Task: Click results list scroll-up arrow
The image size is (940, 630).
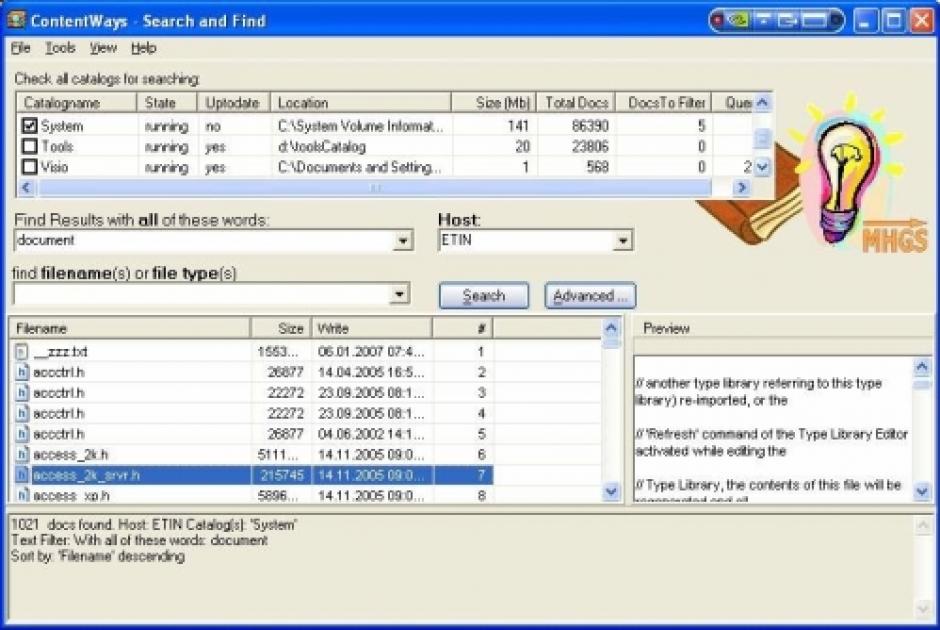Action: click(x=611, y=328)
